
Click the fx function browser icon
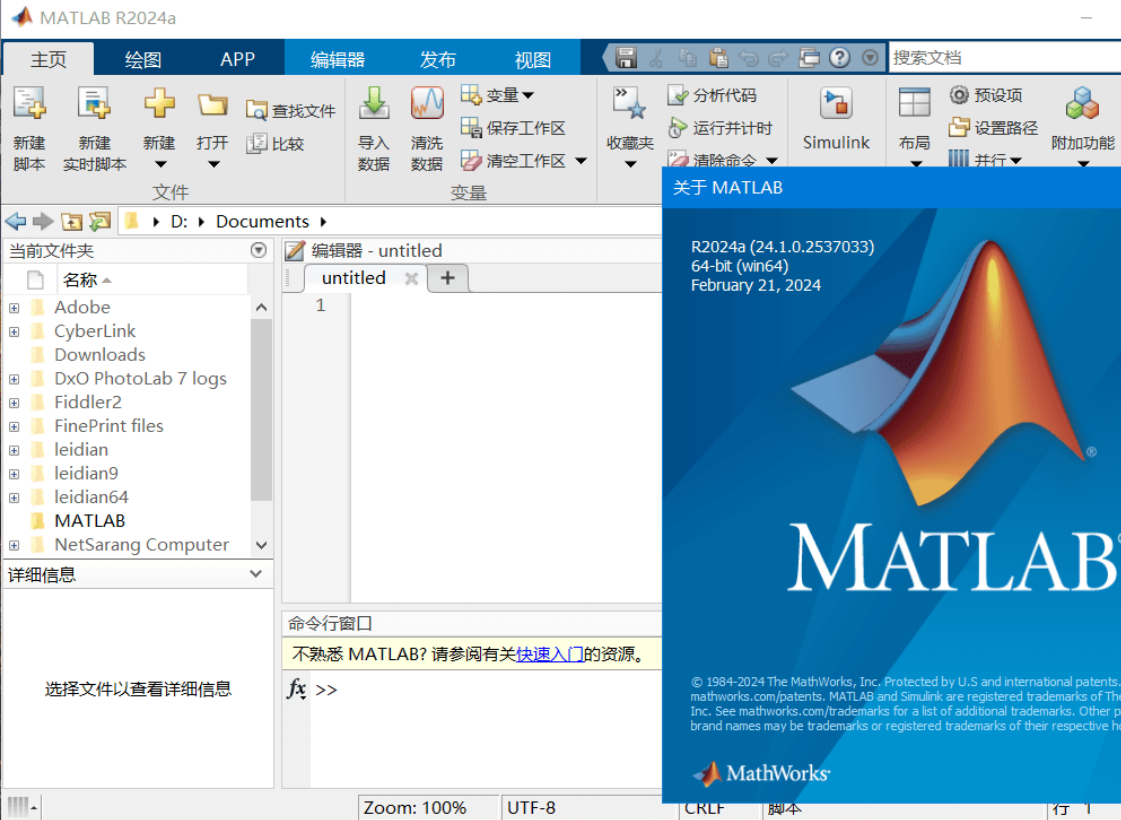click(297, 689)
